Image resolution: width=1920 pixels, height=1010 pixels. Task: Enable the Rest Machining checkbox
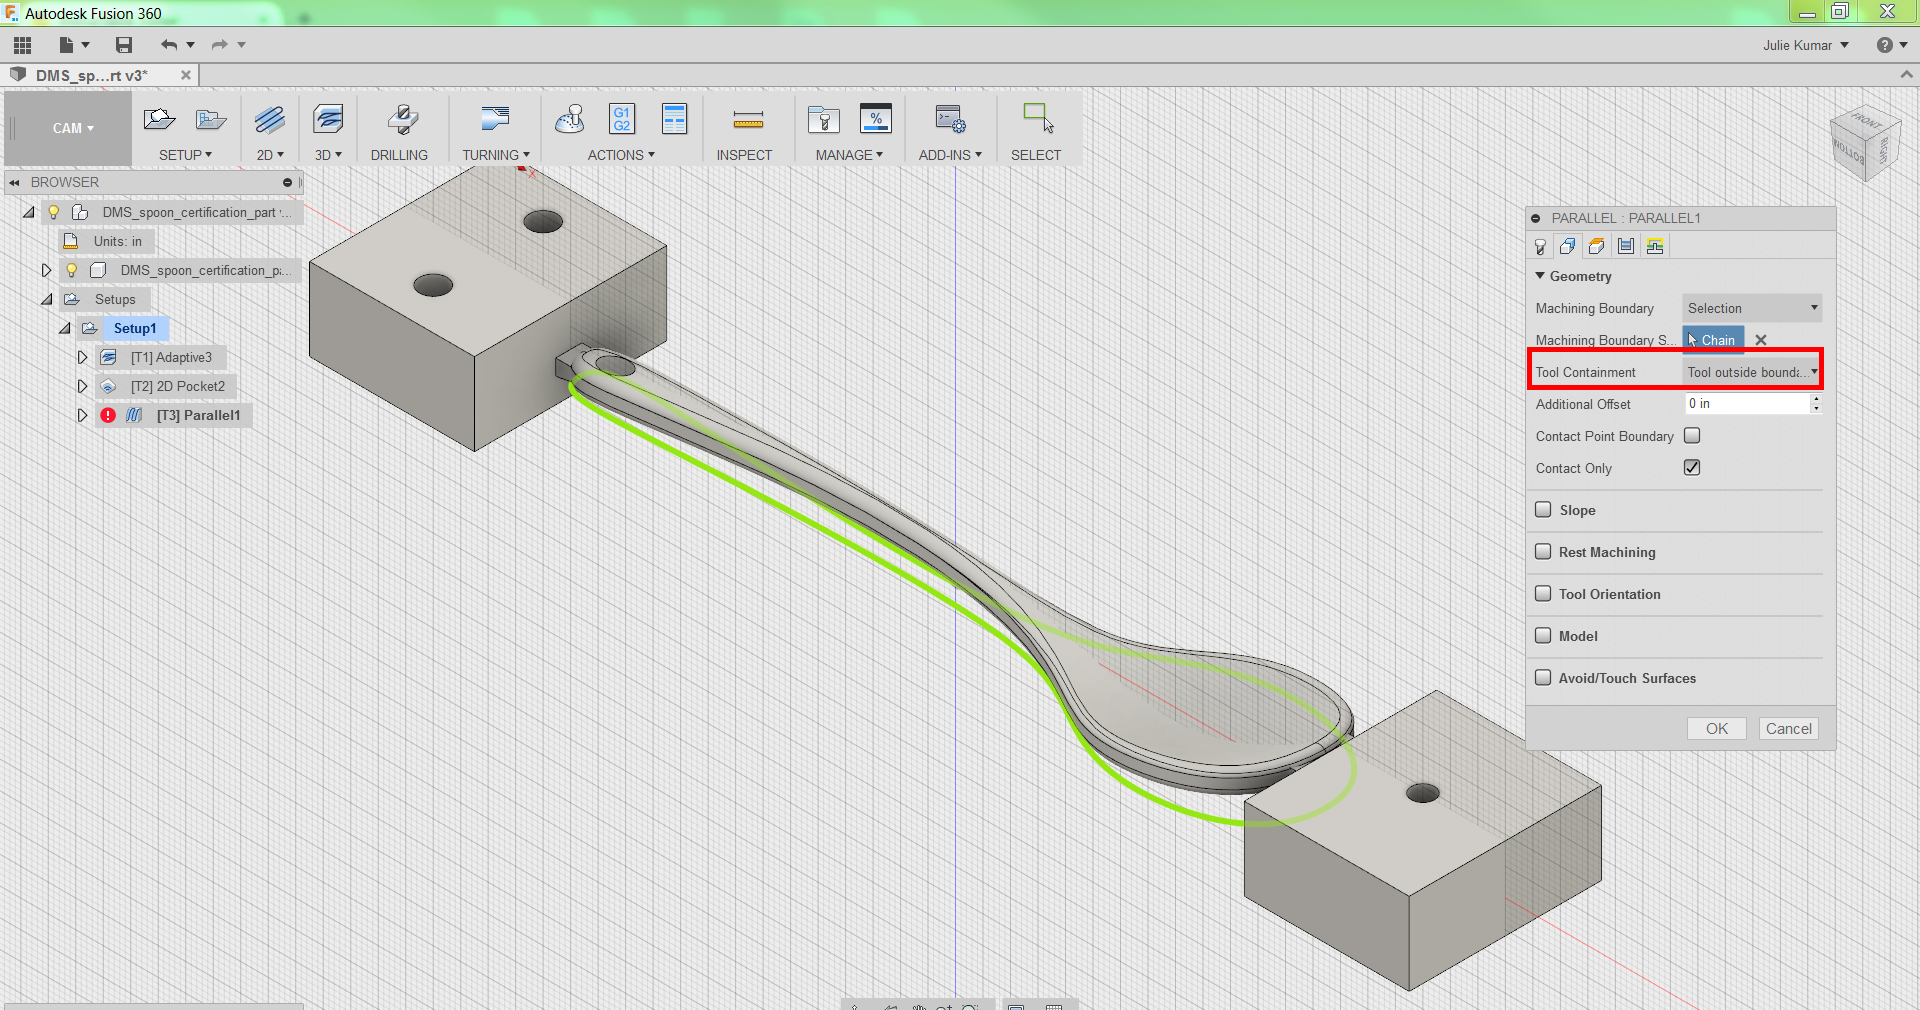click(x=1543, y=552)
